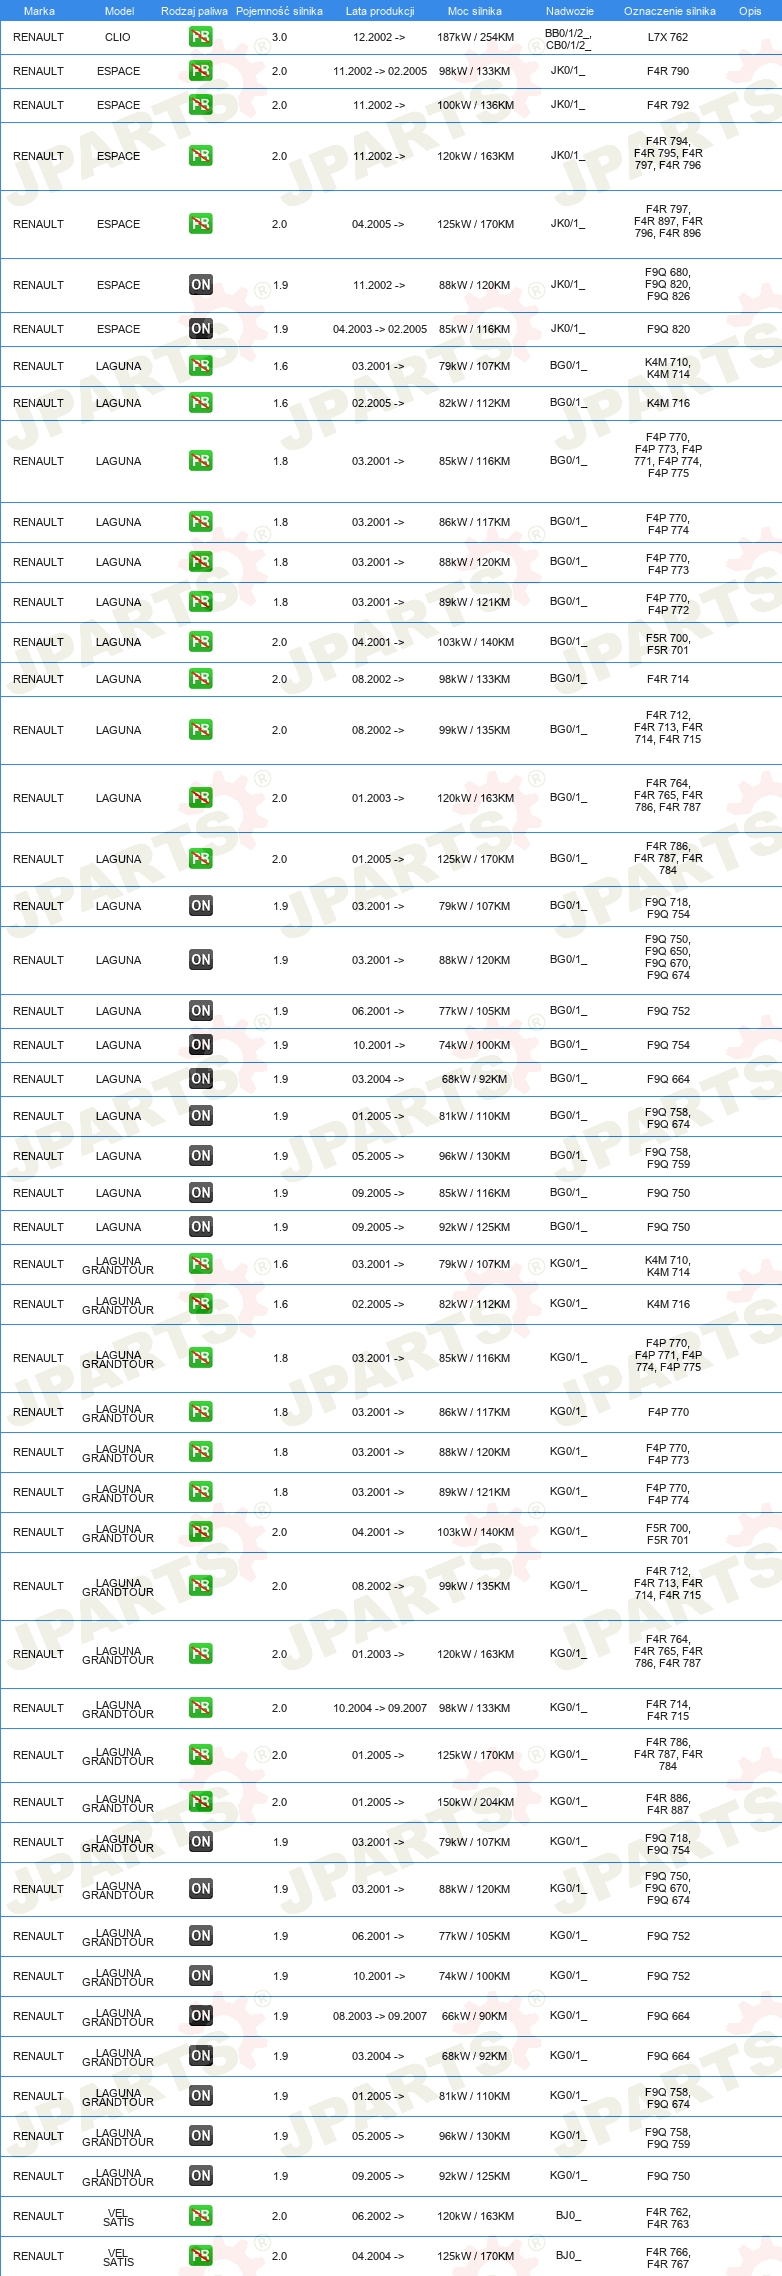Select engine code L7X 762

pyautogui.click(x=668, y=37)
